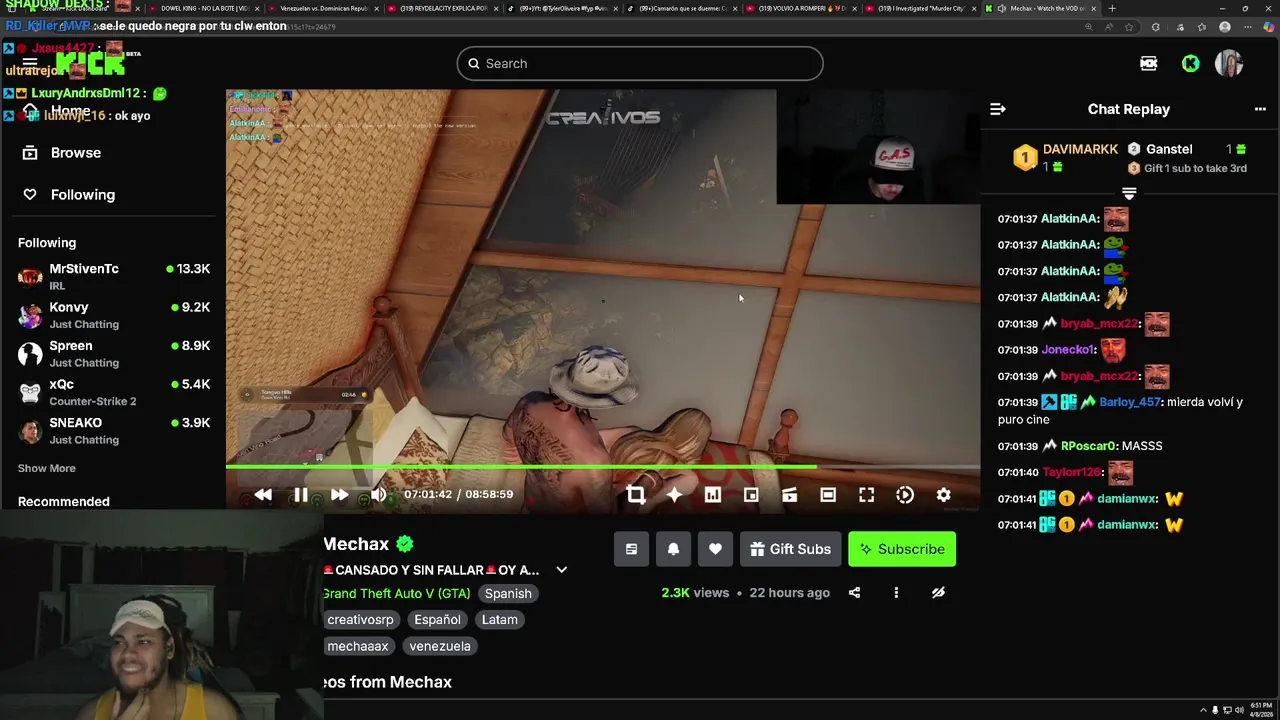The width and height of the screenshot is (1280, 720).
Task: Click the autoplay circle-play icon in player
Action: pyautogui.click(x=905, y=495)
